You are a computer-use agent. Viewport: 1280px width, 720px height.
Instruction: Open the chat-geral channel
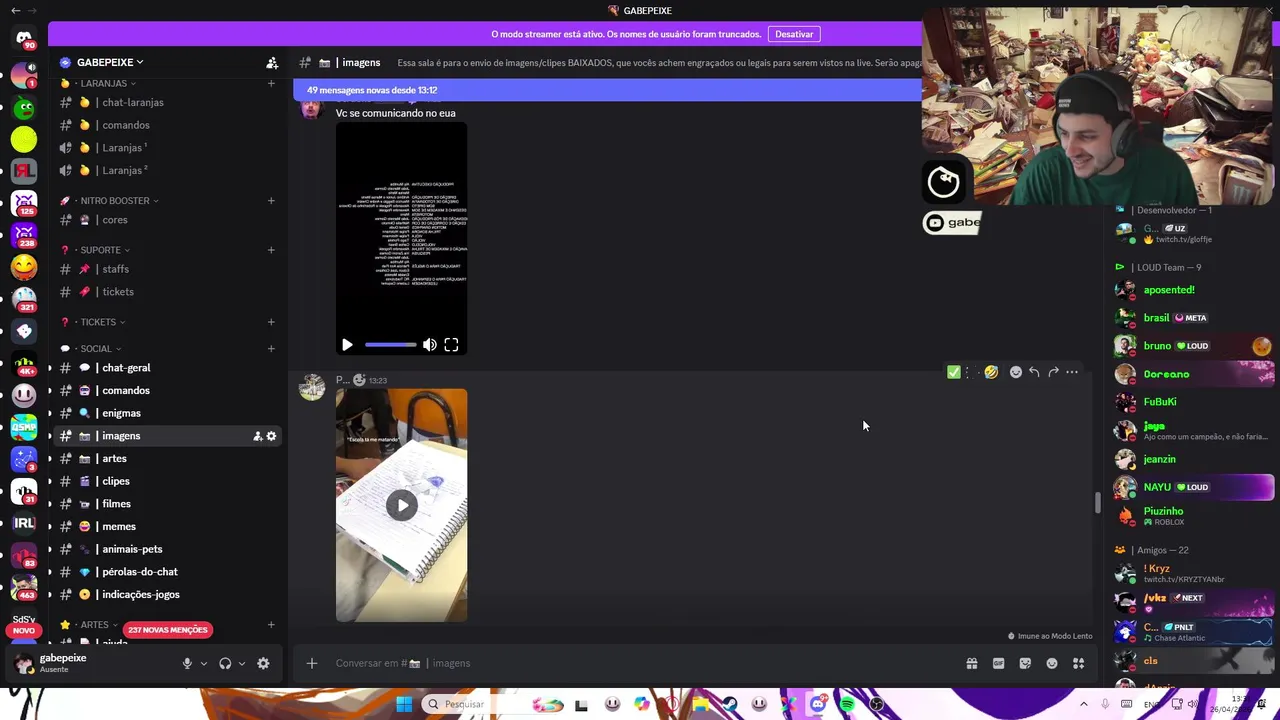(168, 368)
